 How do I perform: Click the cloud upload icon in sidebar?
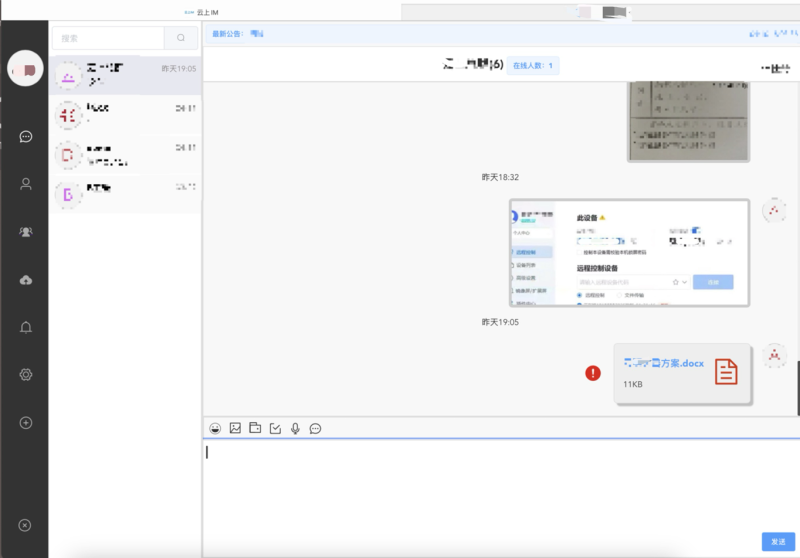coord(26,280)
